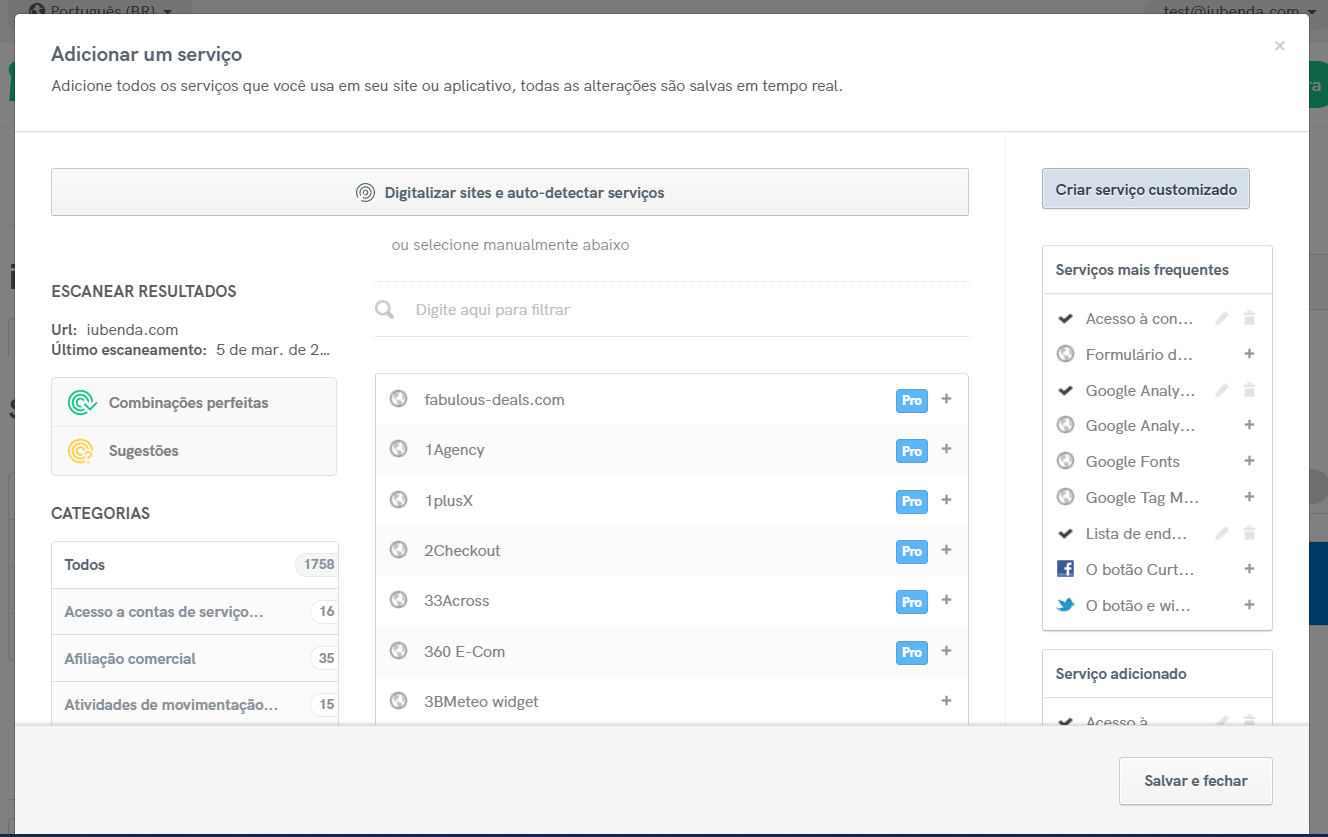This screenshot has width=1328, height=837.
Task: Click plus icon next to fabulous-deals.com
Action: (946, 399)
